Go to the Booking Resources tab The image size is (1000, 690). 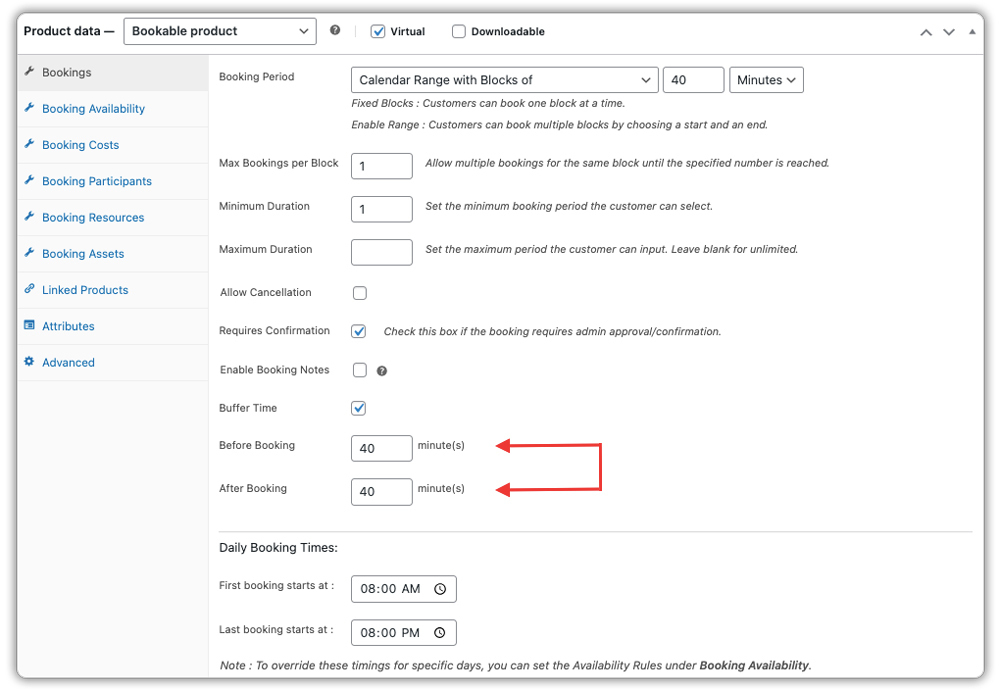[x=93, y=217]
